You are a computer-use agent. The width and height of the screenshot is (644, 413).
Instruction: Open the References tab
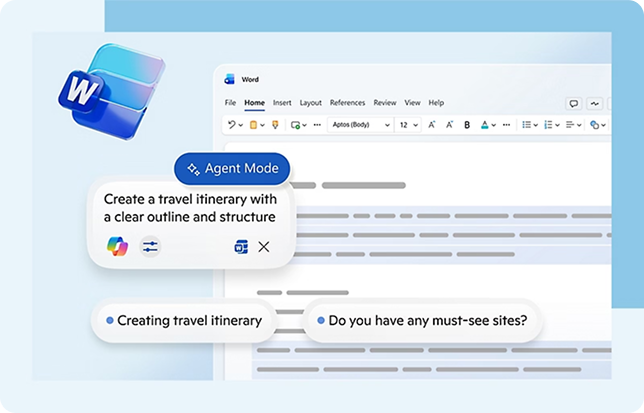[x=347, y=103]
